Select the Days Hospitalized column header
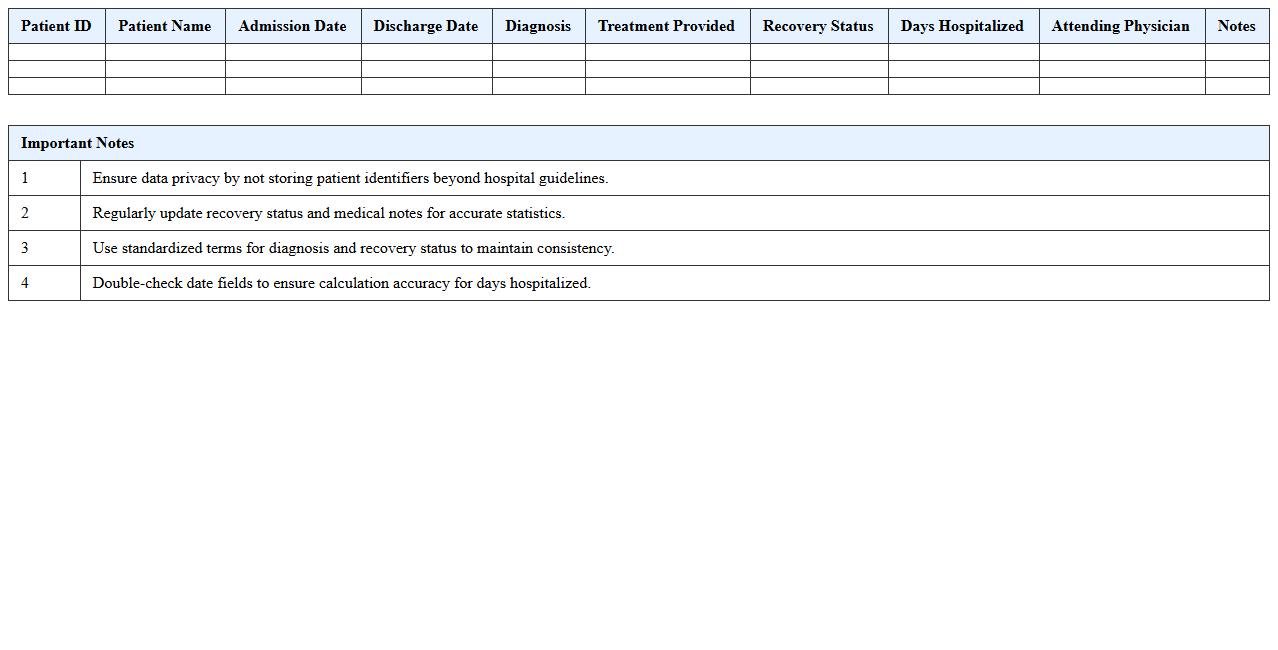Viewport: 1278px width, 650px height. (x=962, y=26)
